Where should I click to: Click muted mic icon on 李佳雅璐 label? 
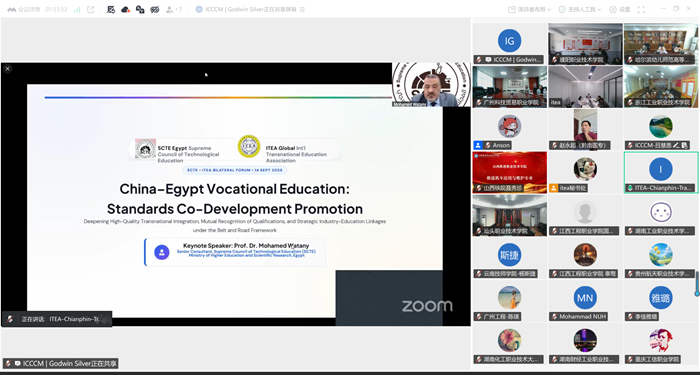(630, 317)
